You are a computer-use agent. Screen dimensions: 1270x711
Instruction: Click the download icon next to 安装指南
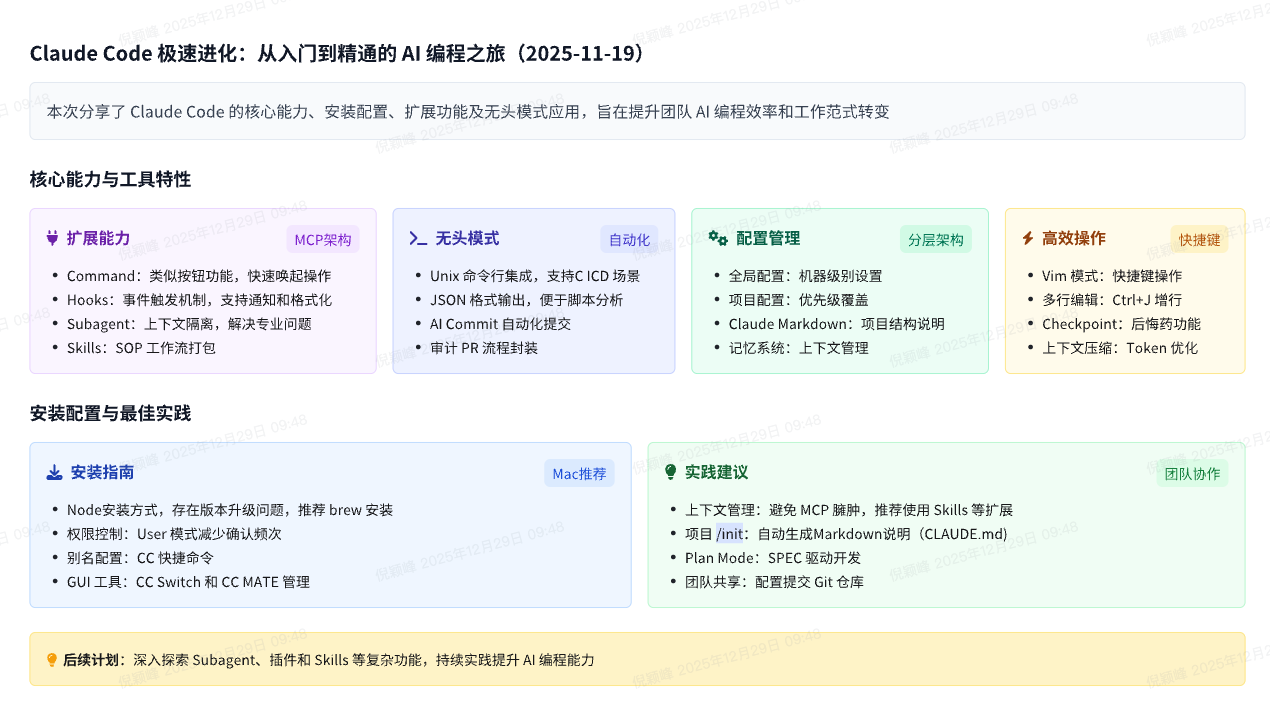point(54,472)
